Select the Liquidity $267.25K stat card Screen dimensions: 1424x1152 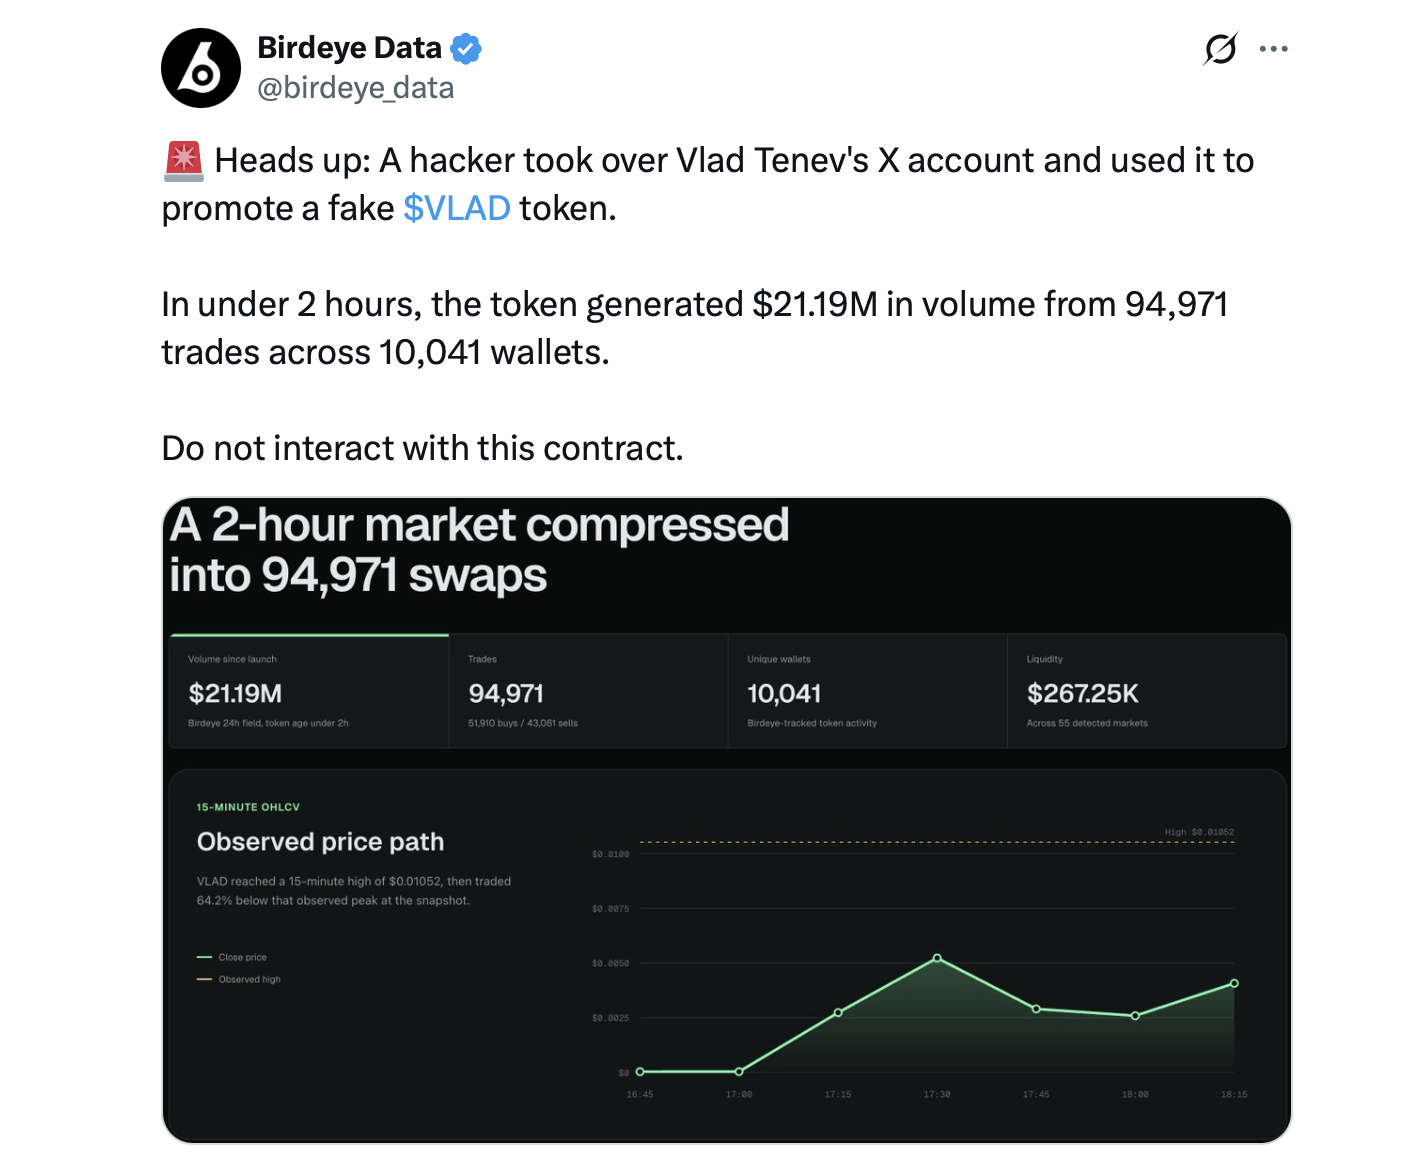click(1147, 691)
